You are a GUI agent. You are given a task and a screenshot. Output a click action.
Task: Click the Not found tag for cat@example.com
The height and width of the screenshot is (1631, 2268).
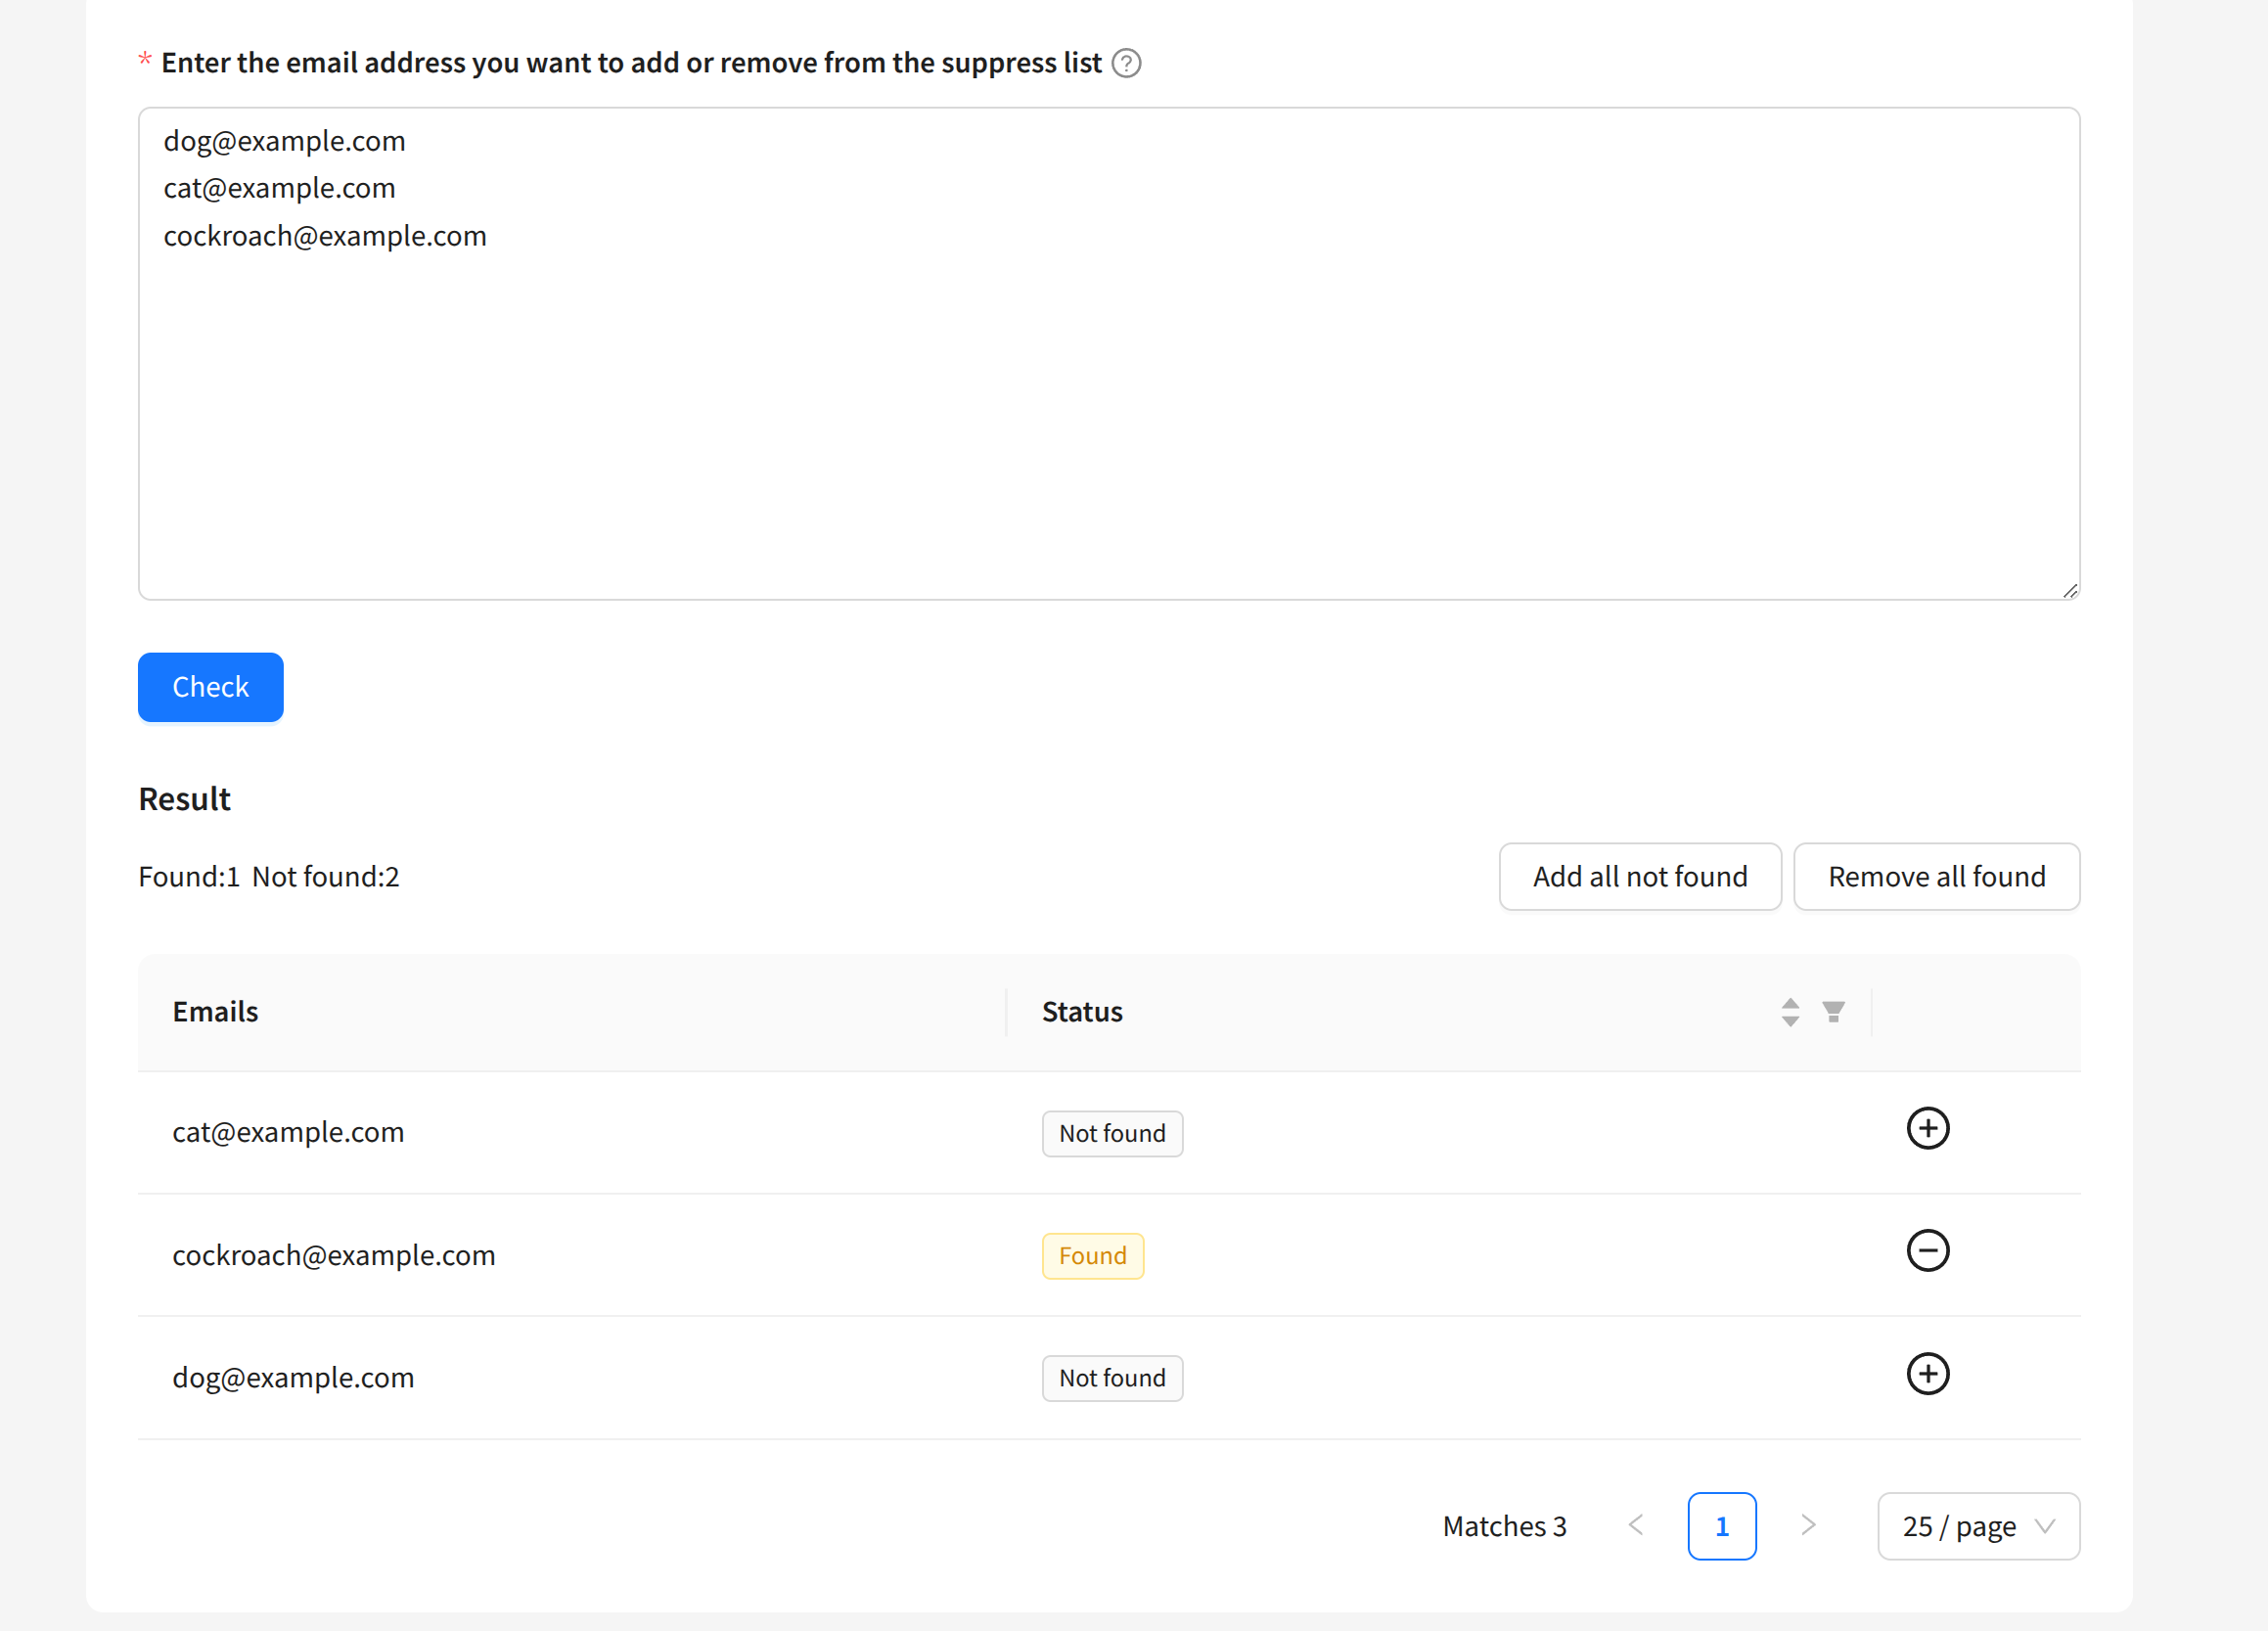click(1112, 1134)
